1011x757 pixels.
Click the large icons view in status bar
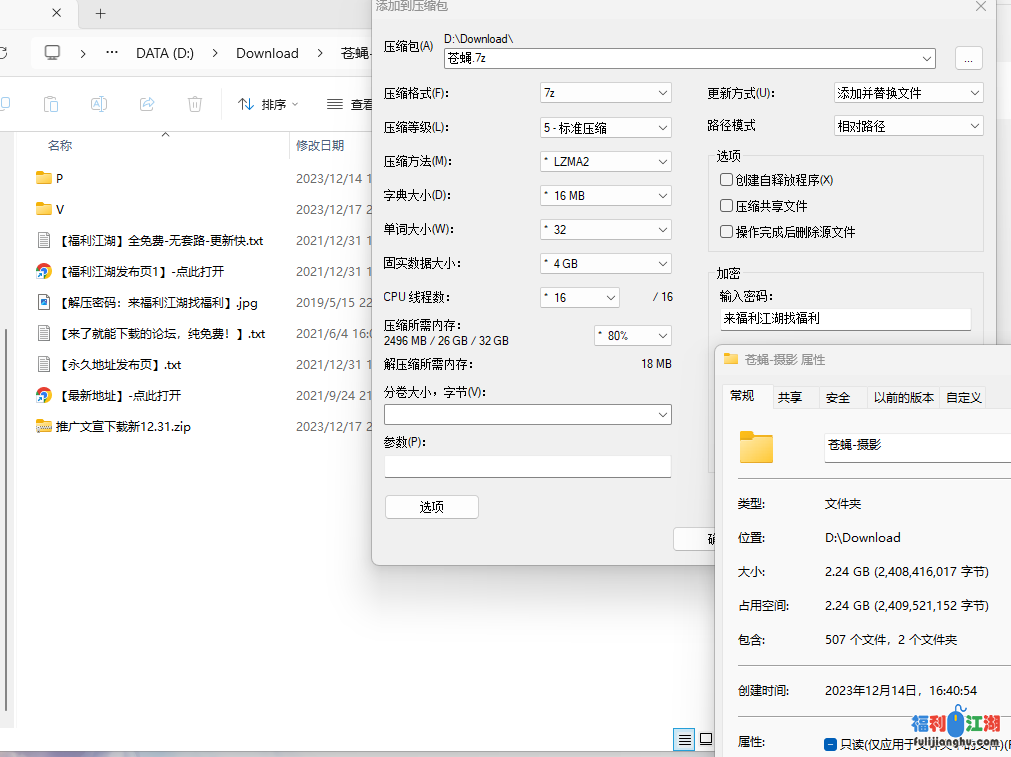(705, 739)
